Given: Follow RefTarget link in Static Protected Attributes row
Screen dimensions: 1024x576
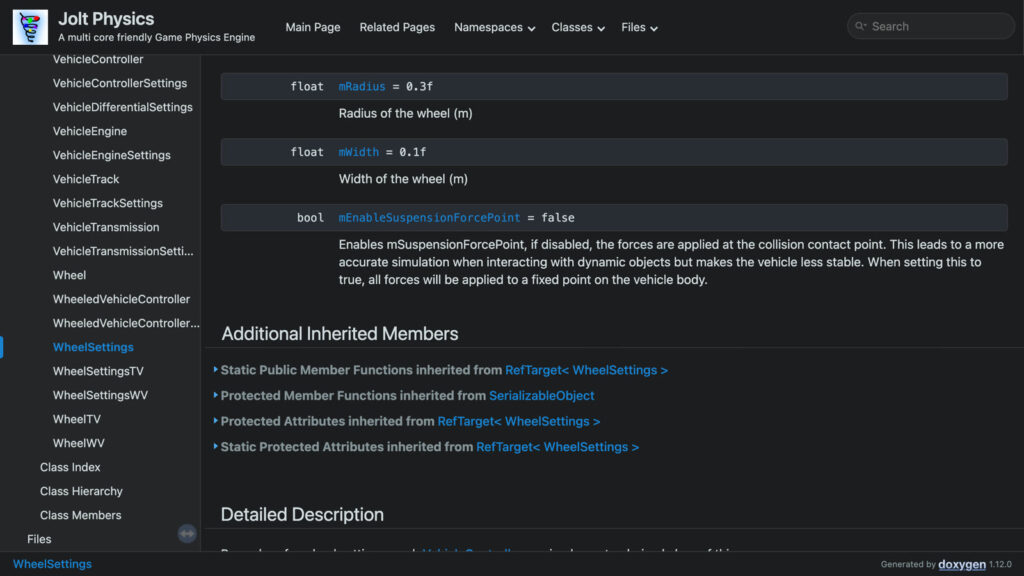Looking at the screenshot, I should click(x=557, y=447).
